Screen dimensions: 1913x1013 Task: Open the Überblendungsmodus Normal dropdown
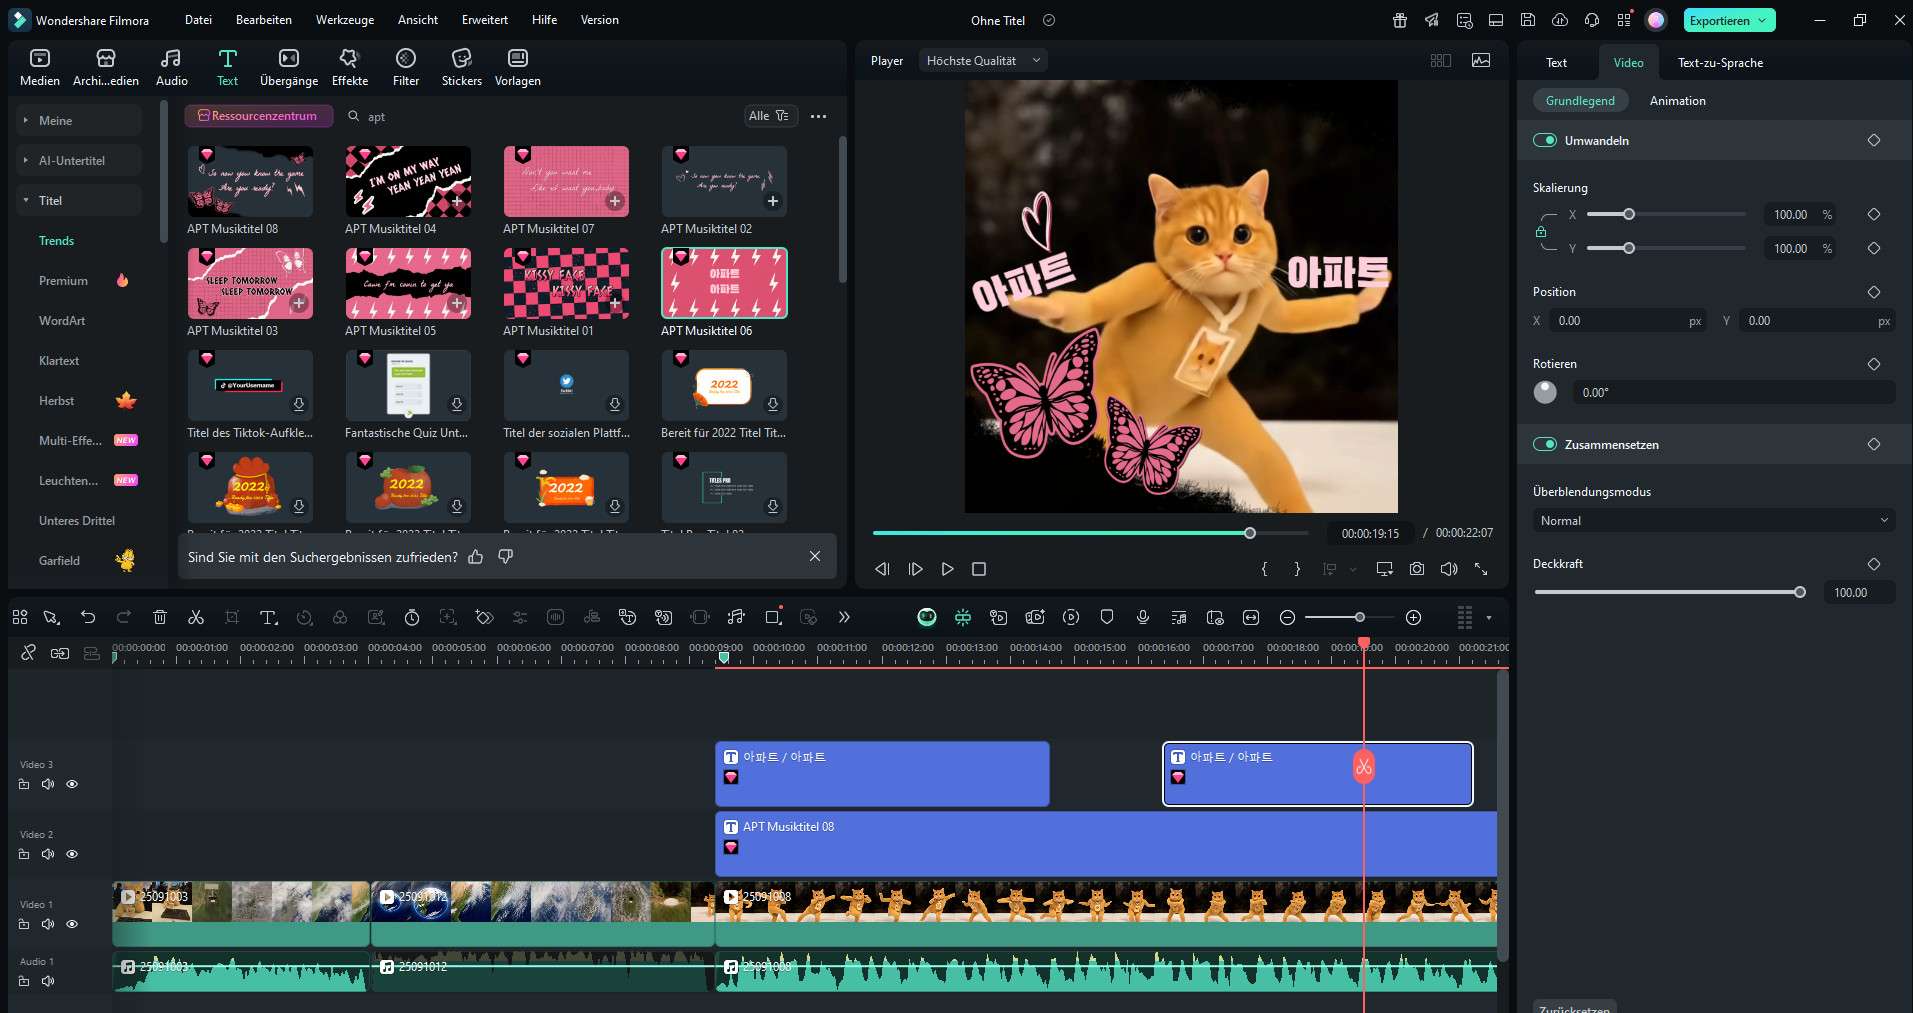pos(1713,521)
